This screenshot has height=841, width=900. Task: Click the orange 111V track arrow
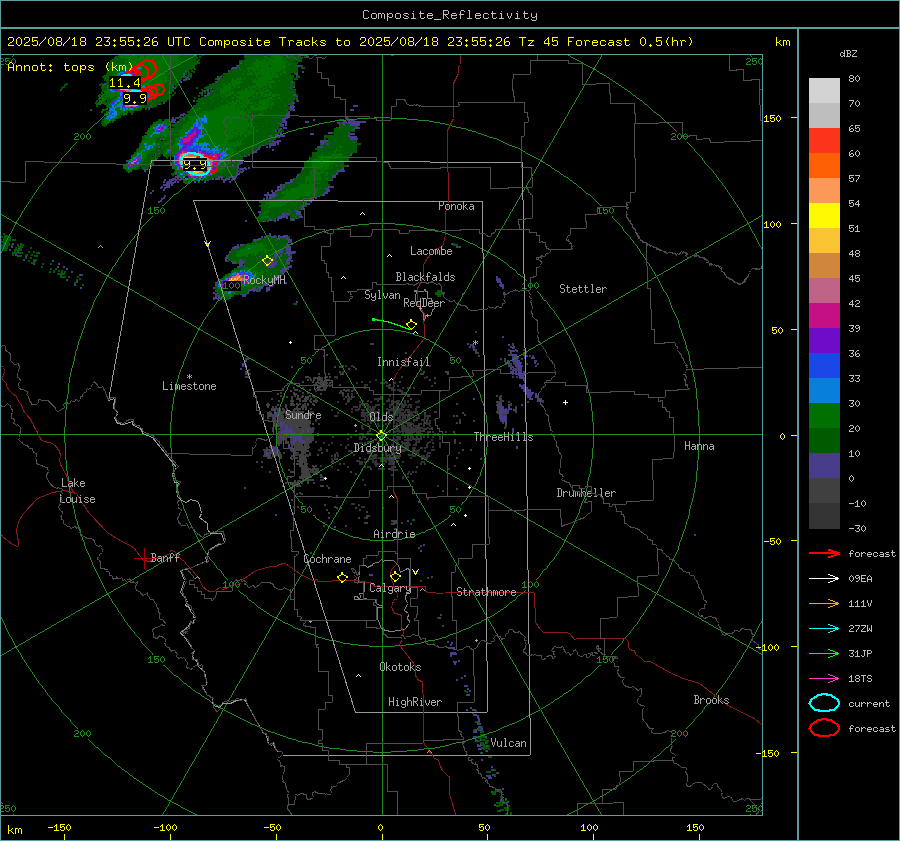click(x=824, y=603)
